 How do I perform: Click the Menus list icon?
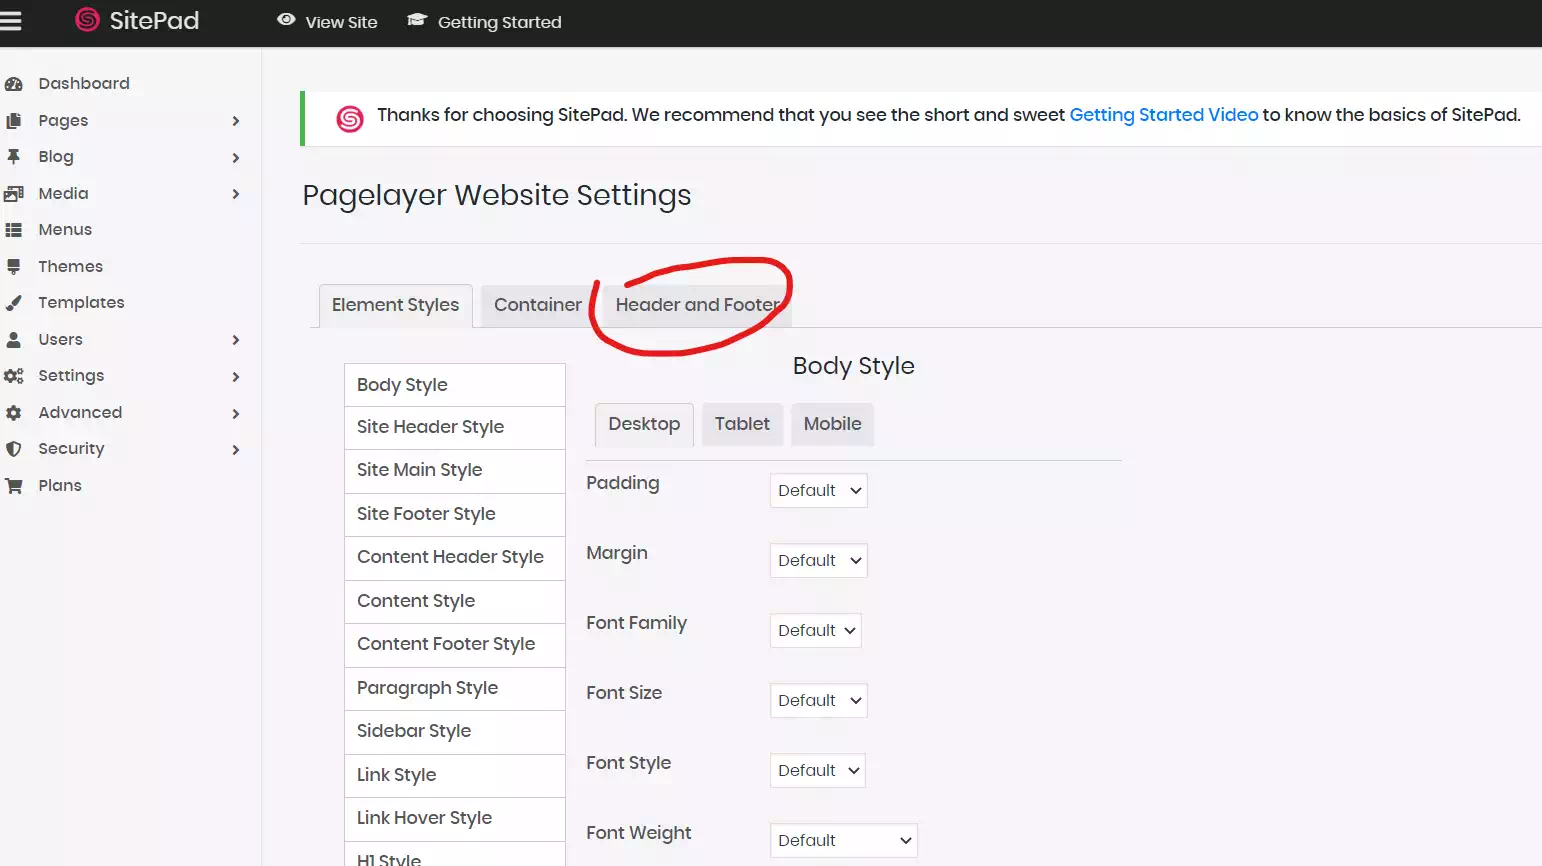pos(14,230)
